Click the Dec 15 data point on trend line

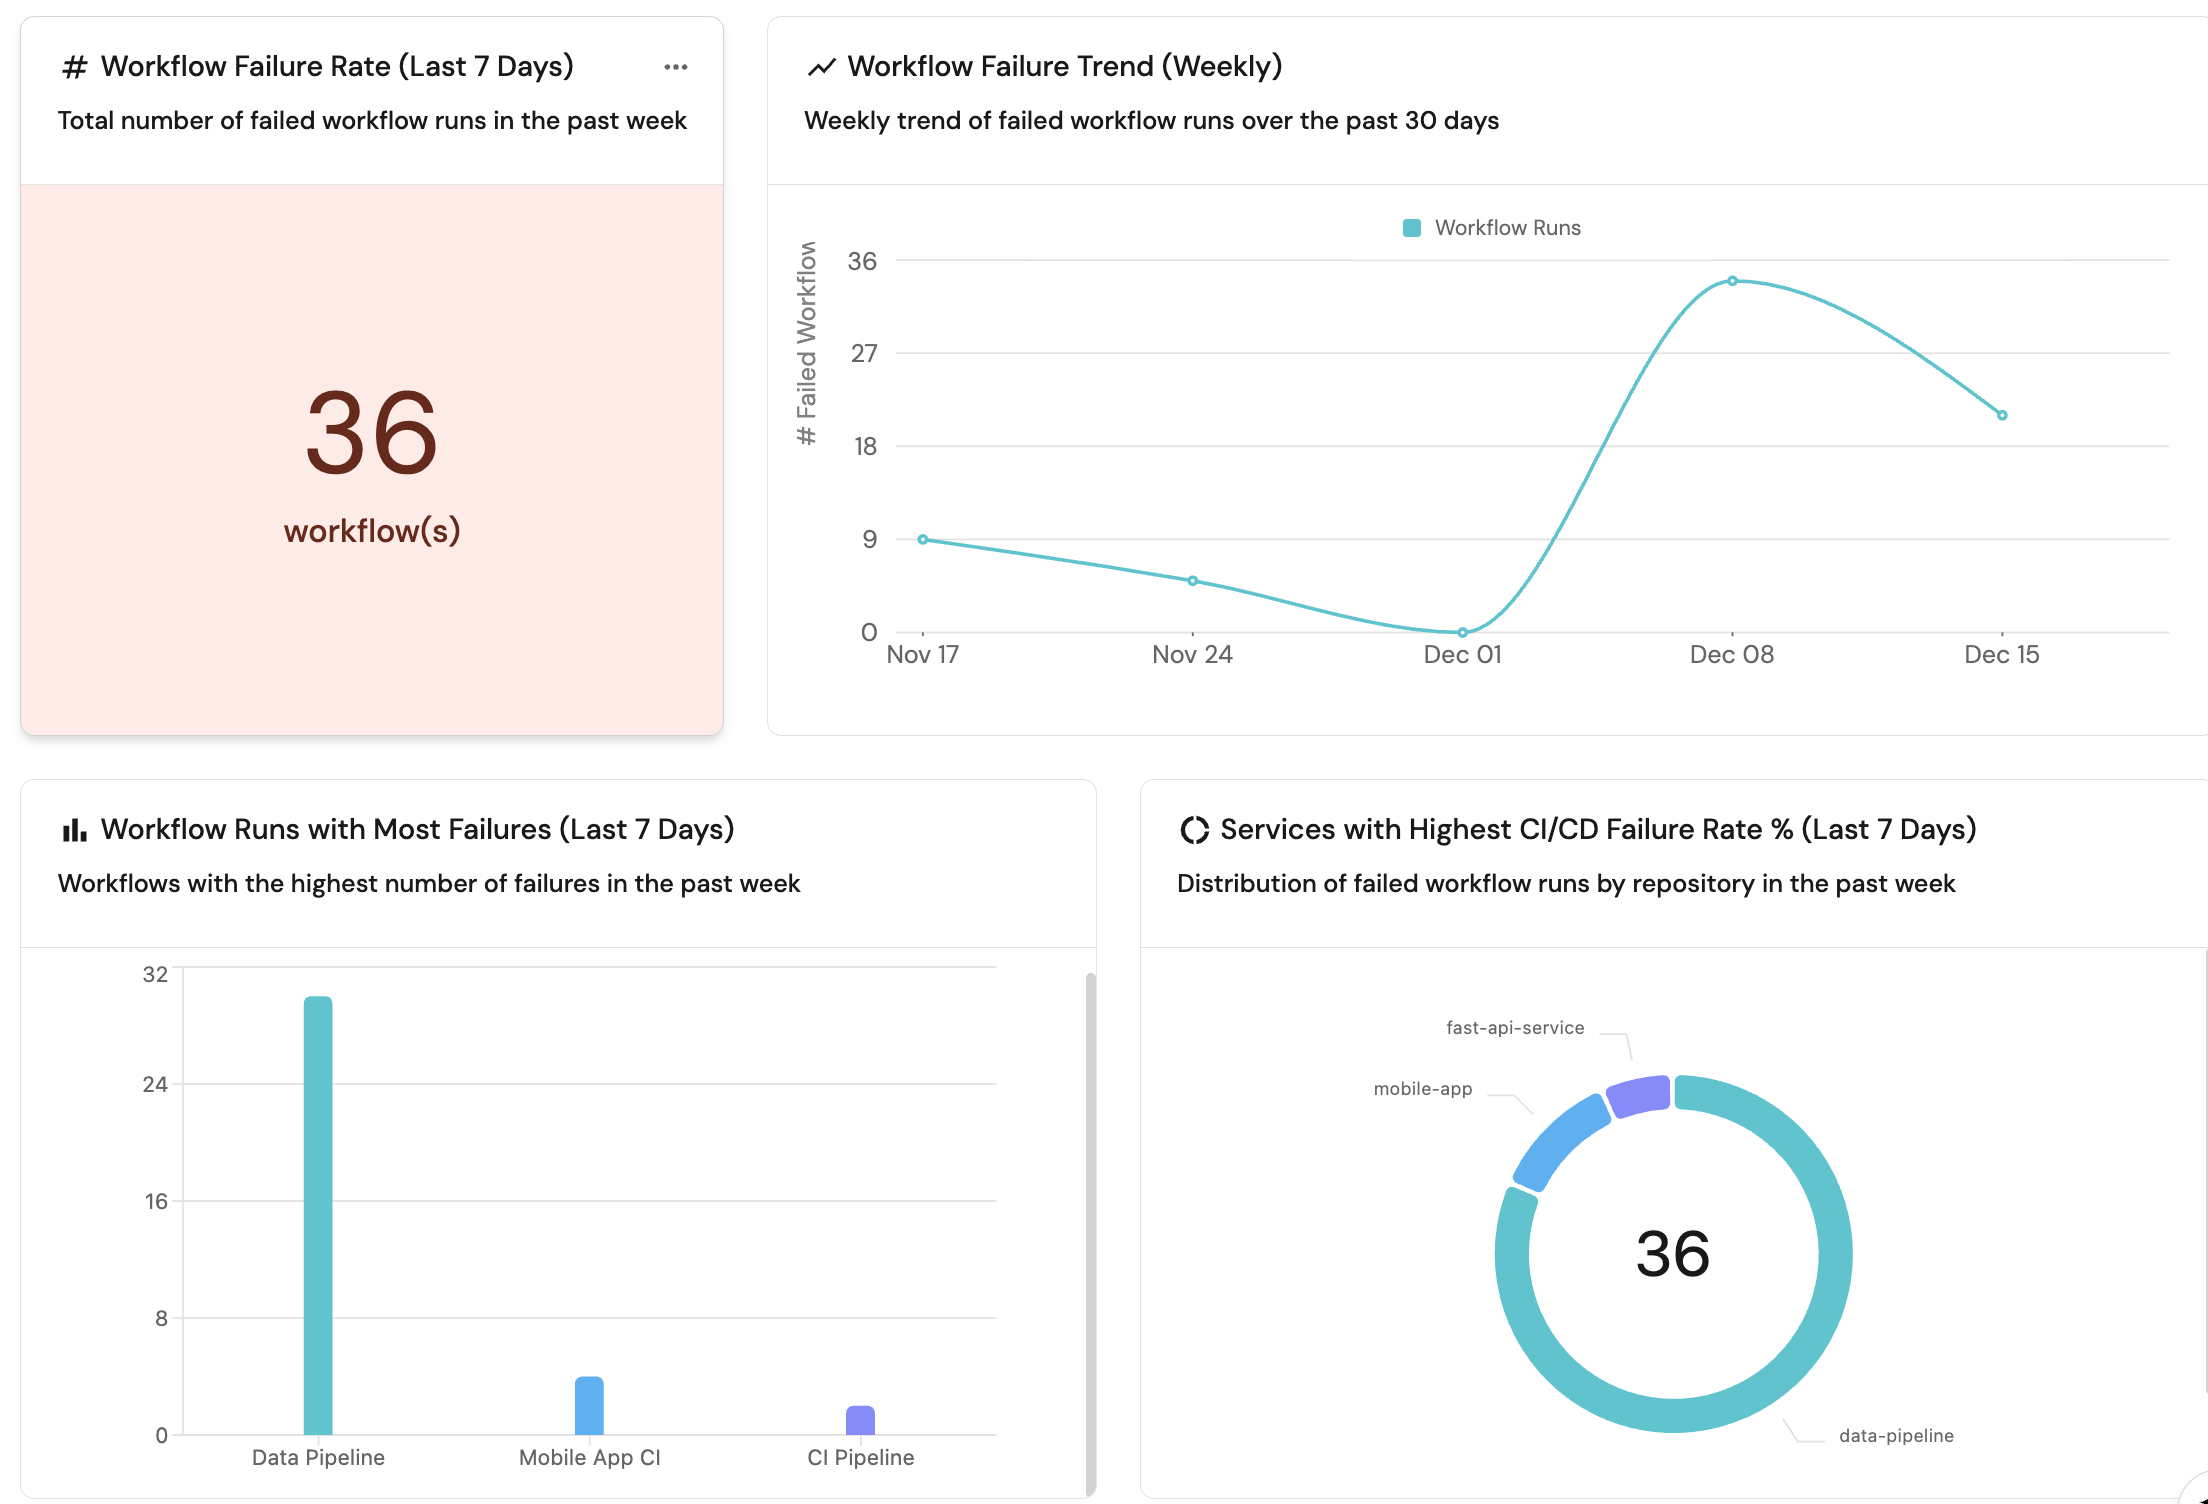click(2002, 415)
